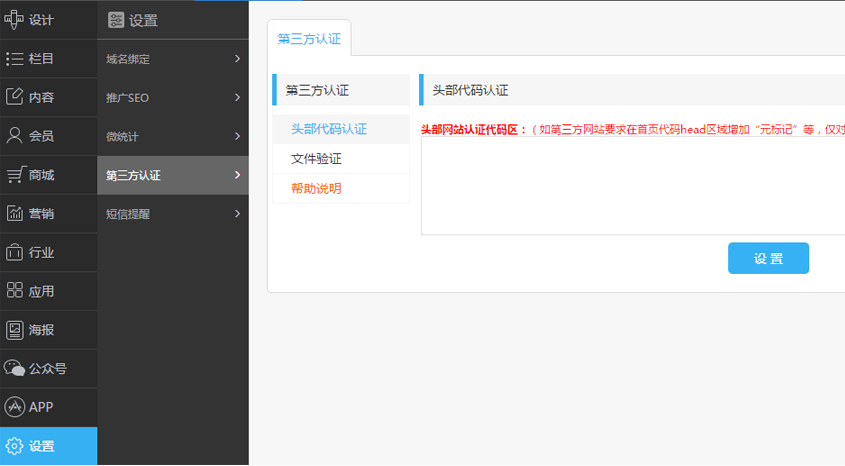Open the orange 帮助说明 link
This screenshot has width=845, height=466.
click(316, 189)
